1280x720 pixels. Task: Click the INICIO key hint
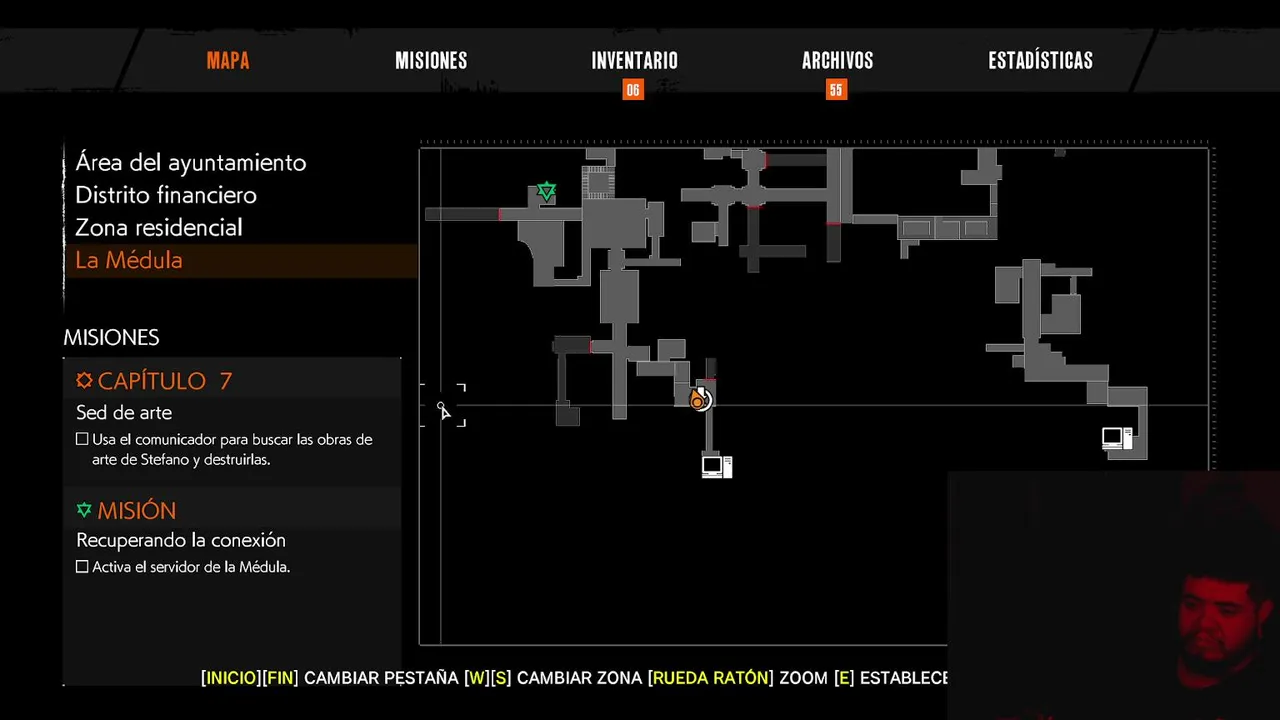[x=230, y=678]
